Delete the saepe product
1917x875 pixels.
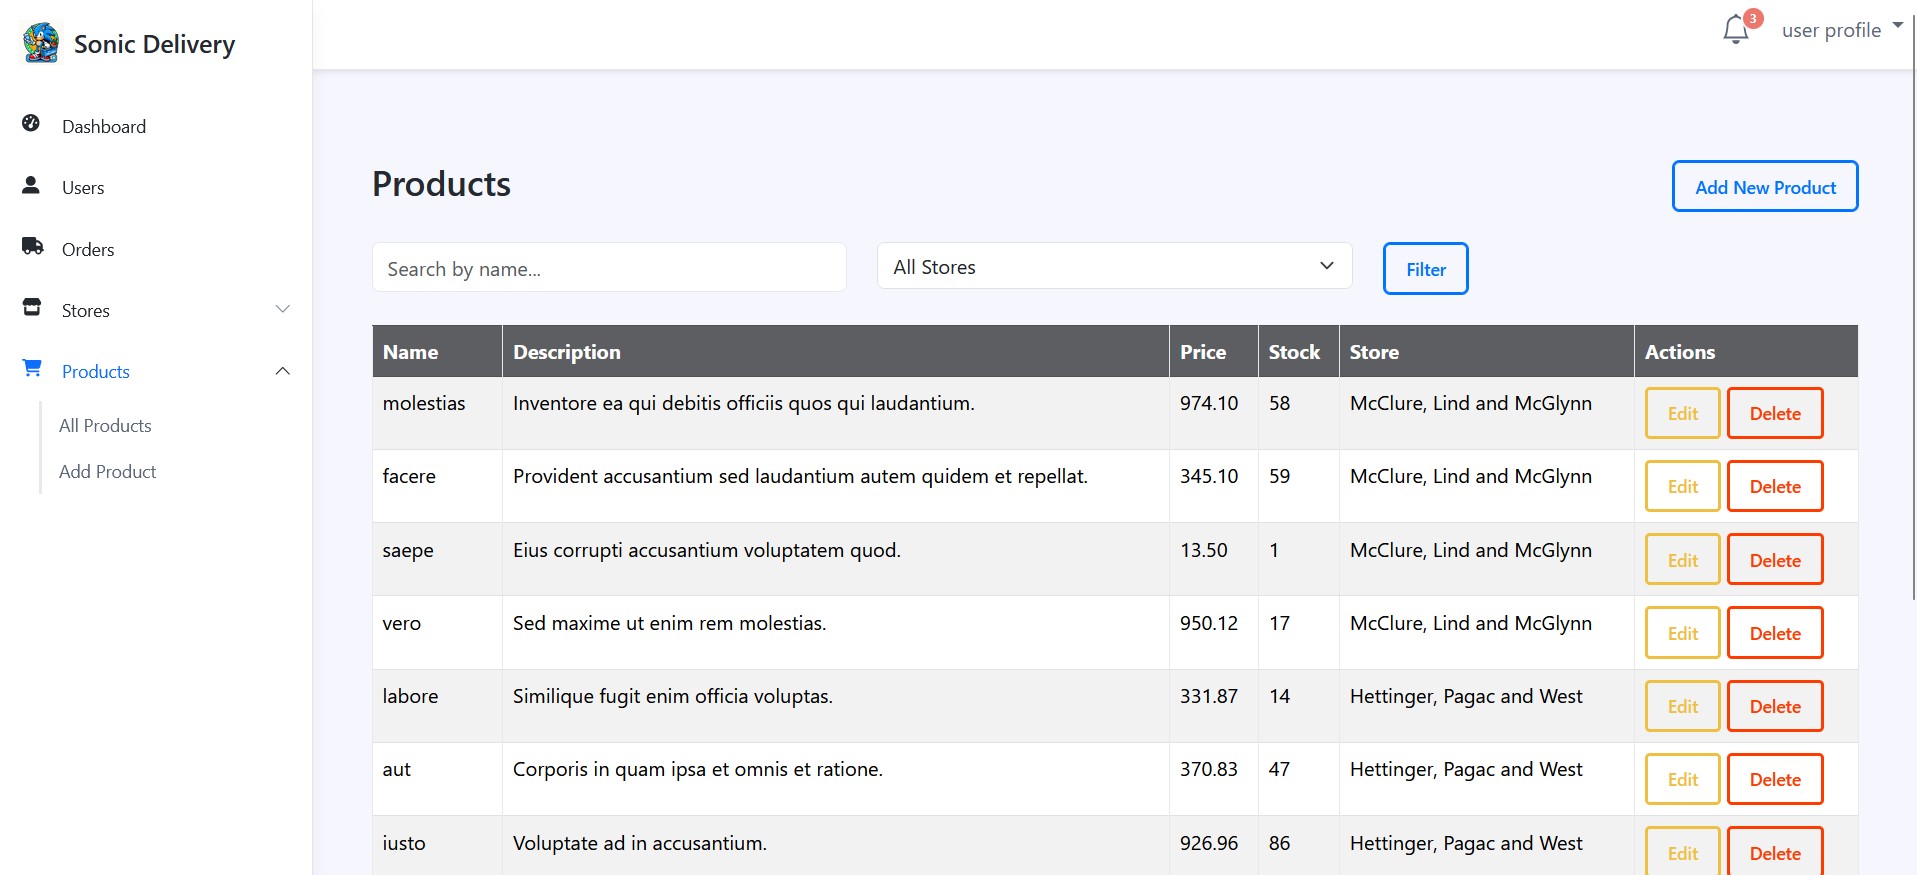[1775, 560]
